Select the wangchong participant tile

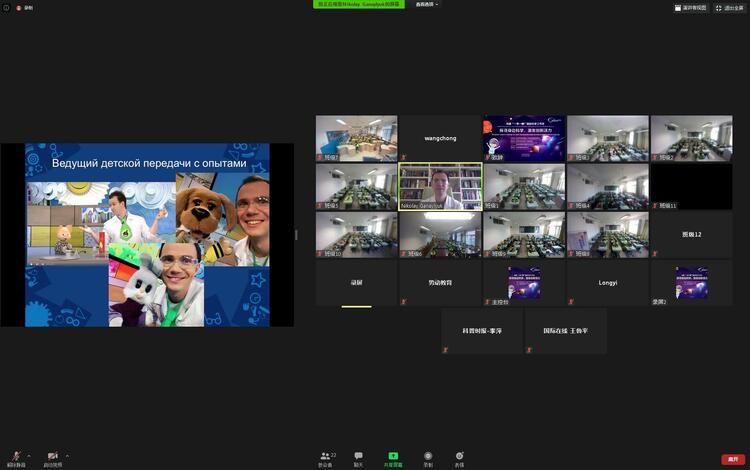(440, 138)
